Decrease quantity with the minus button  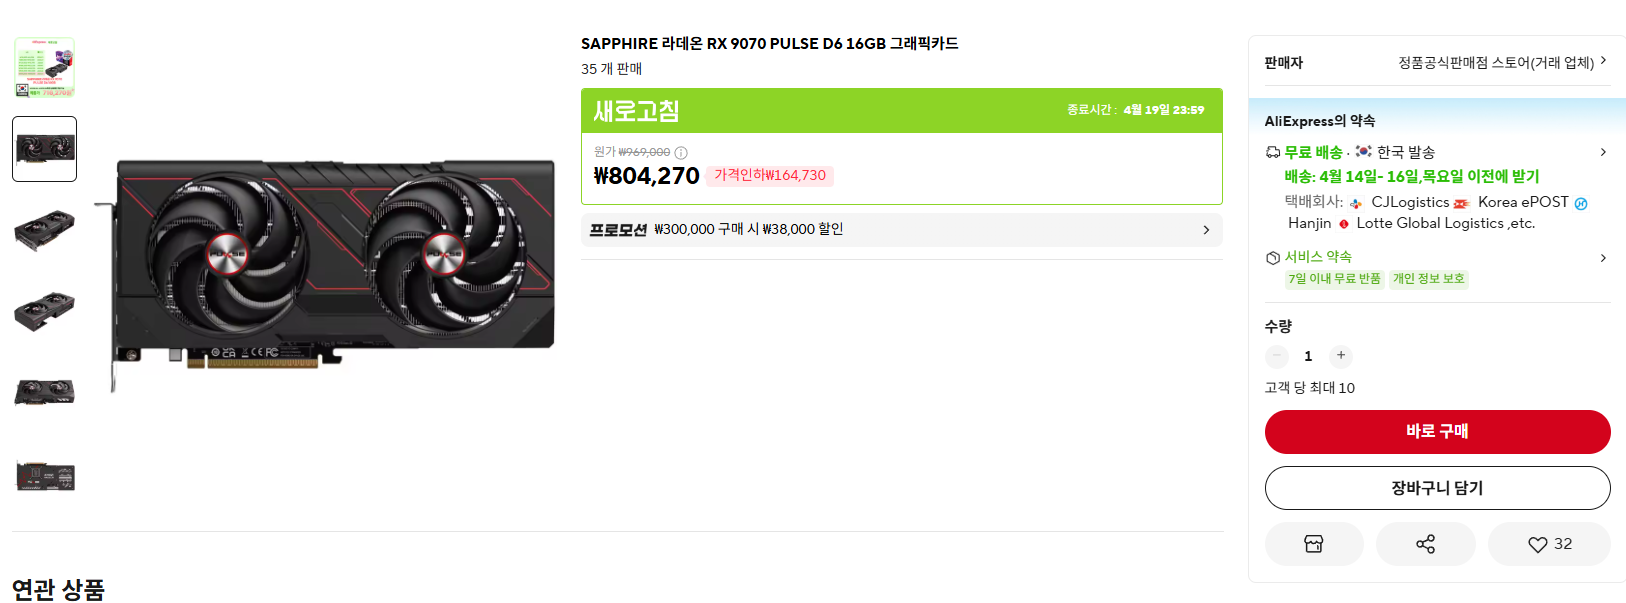1277,356
